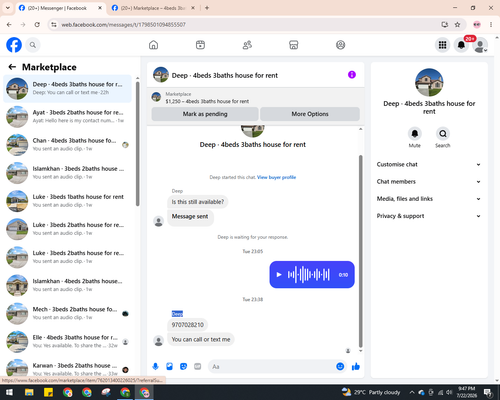
Task: Click 'You can call or text me' message
Action: tap(201, 339)
